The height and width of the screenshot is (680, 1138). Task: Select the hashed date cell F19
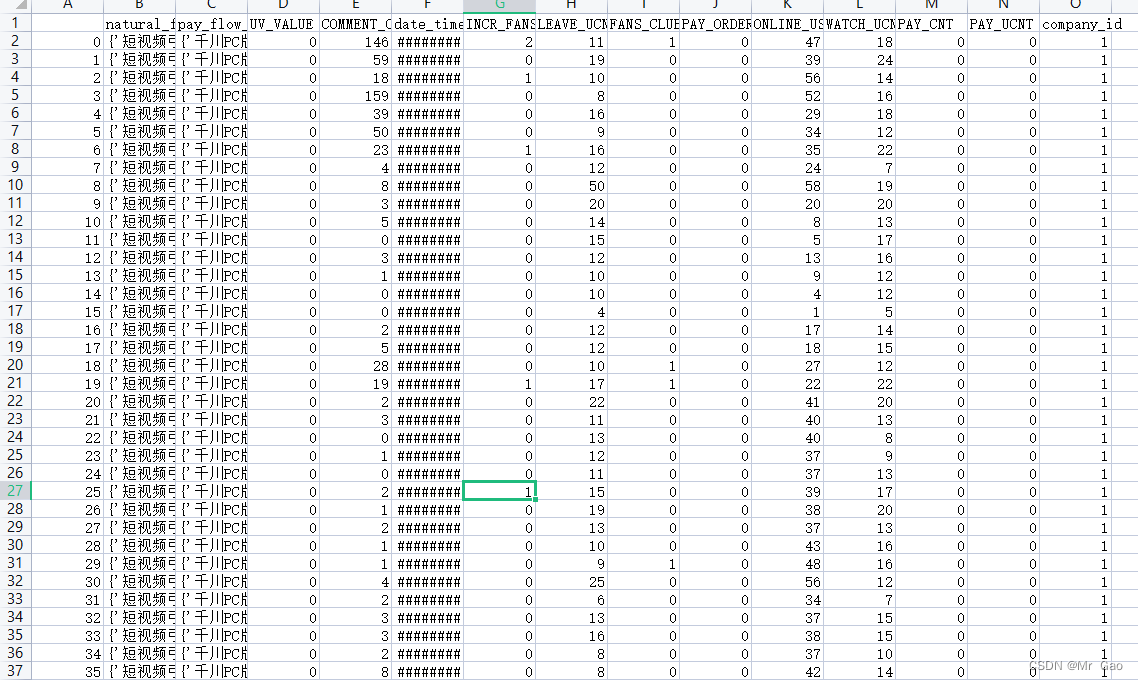tap(427, 348)
